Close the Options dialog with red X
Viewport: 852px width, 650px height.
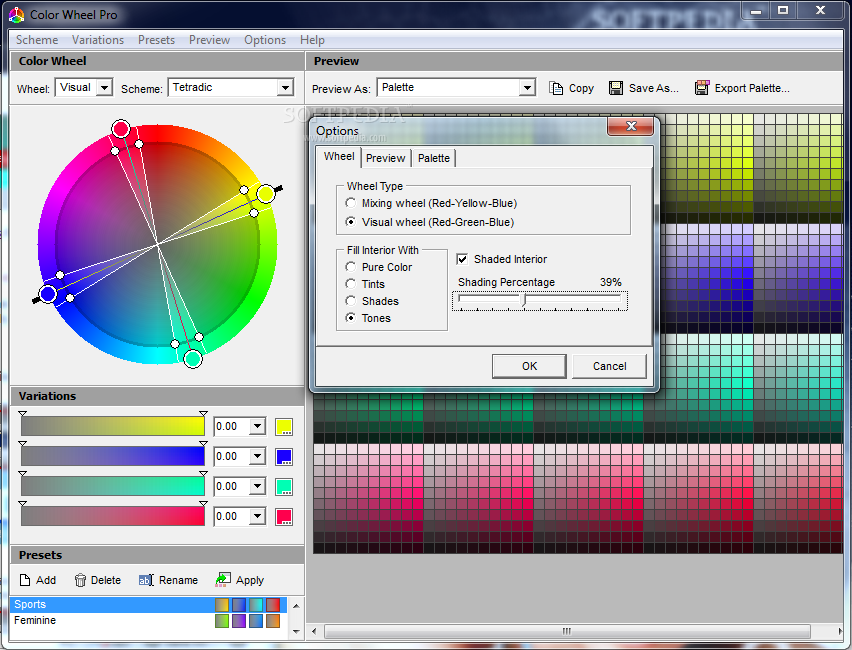[630, 126]
